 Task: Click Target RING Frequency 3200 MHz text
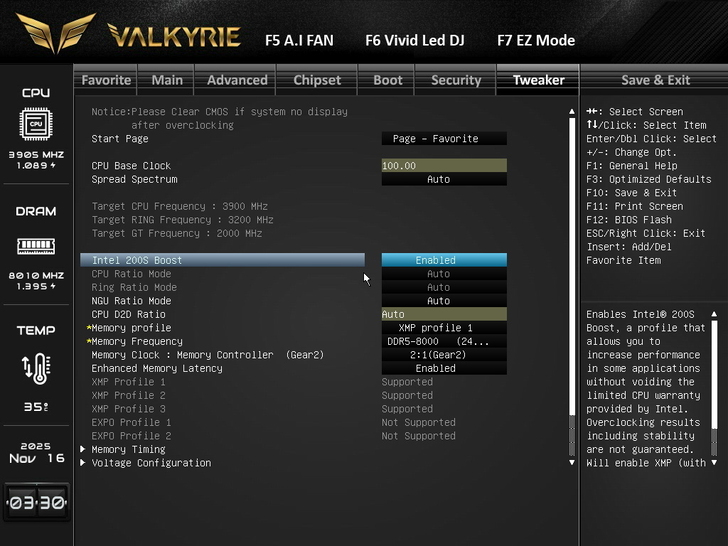click(x=182, y=220)
